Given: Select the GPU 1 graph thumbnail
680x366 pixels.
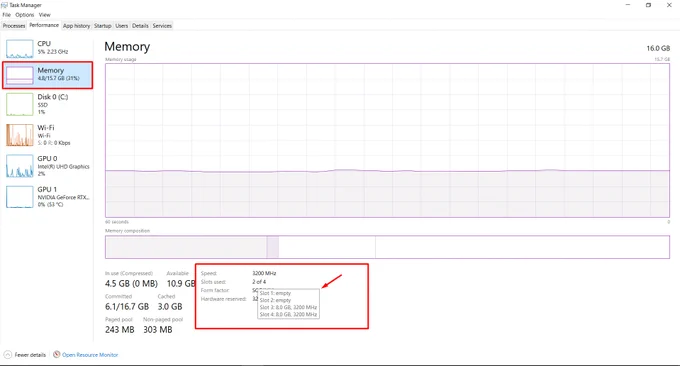Looking at the screenshot, I should point(20,197).
